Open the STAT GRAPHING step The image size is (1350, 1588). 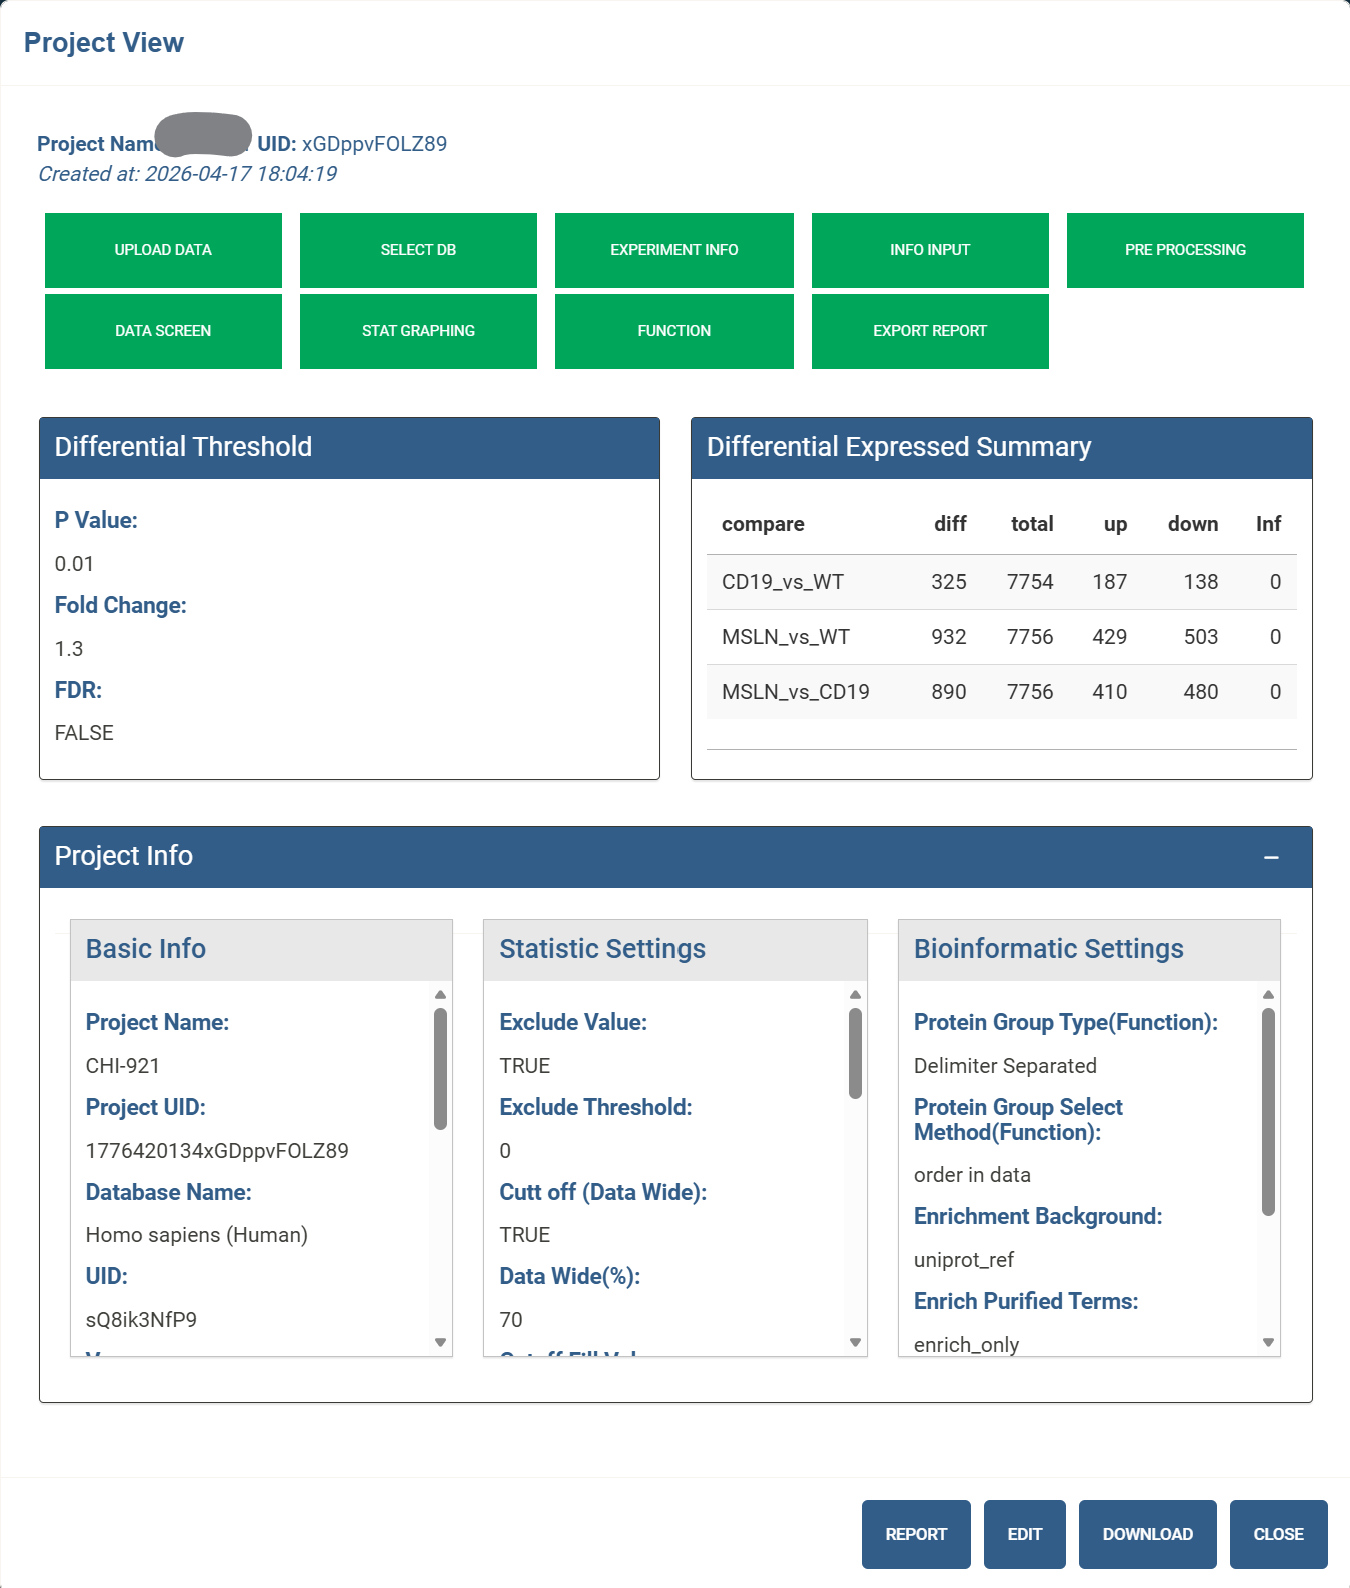pyautogui.click(x=418, y=331)
